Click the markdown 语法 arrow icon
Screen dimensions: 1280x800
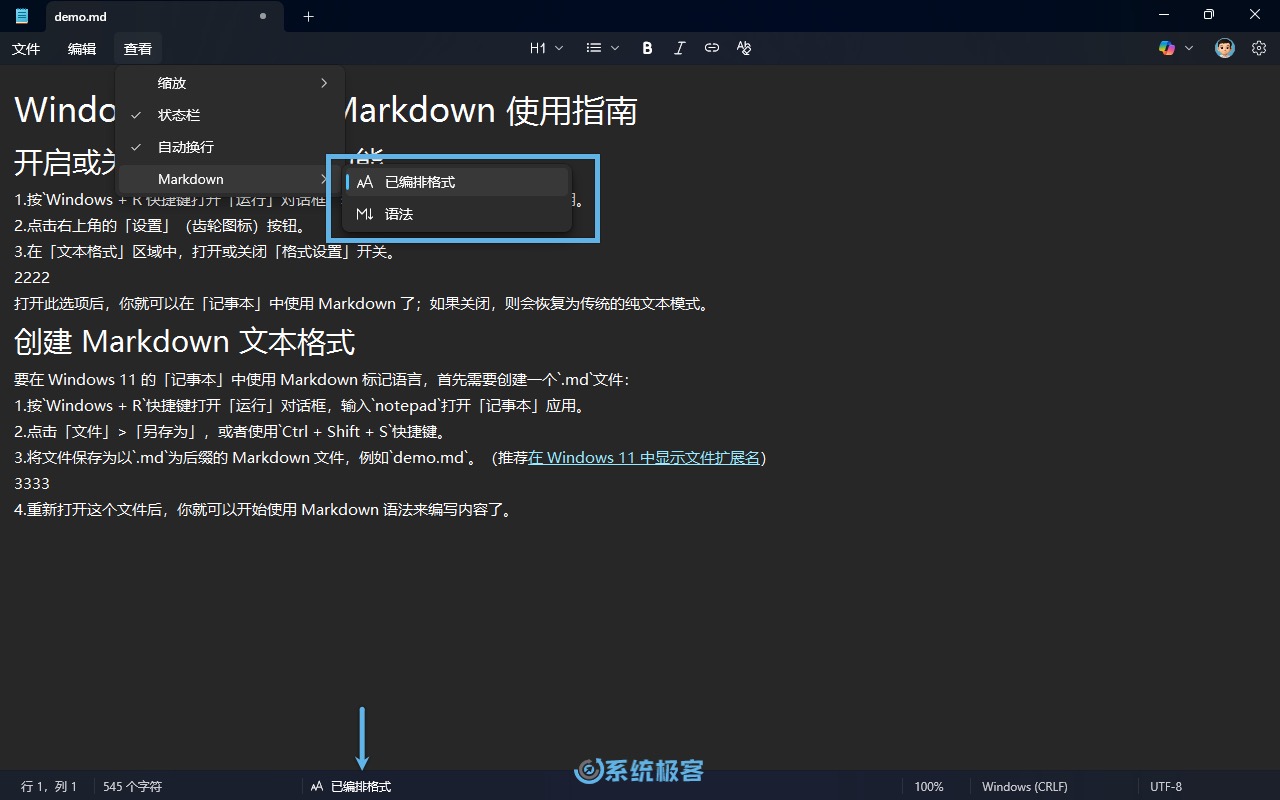[365, 214]
